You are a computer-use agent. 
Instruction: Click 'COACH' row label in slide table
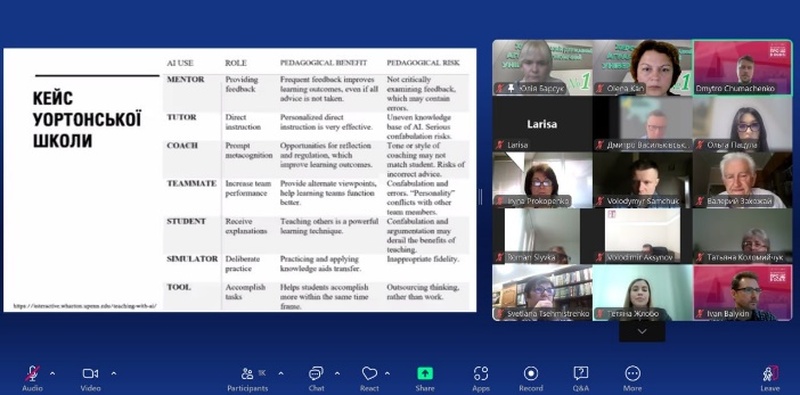click(x=182, y=145)
